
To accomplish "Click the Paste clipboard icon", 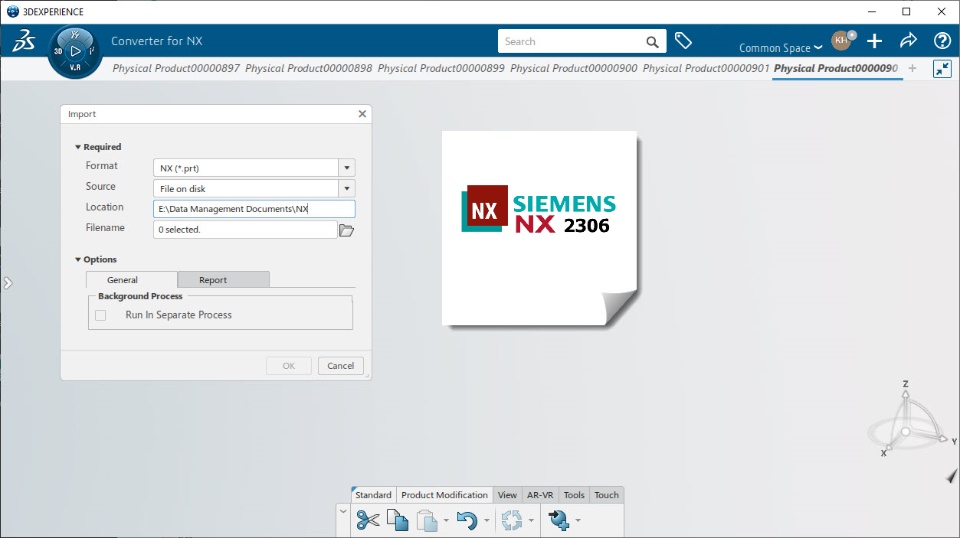I will point(427,521).
